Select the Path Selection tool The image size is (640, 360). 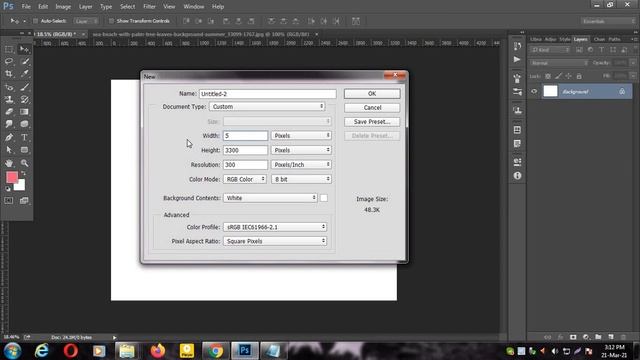point(9,150)
